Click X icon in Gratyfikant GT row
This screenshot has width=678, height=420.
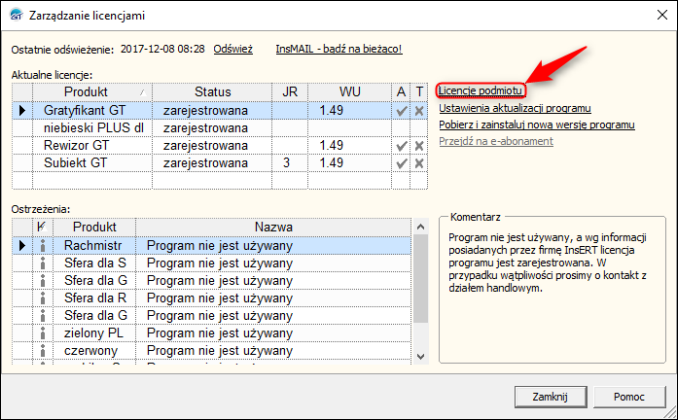[419, 111]
